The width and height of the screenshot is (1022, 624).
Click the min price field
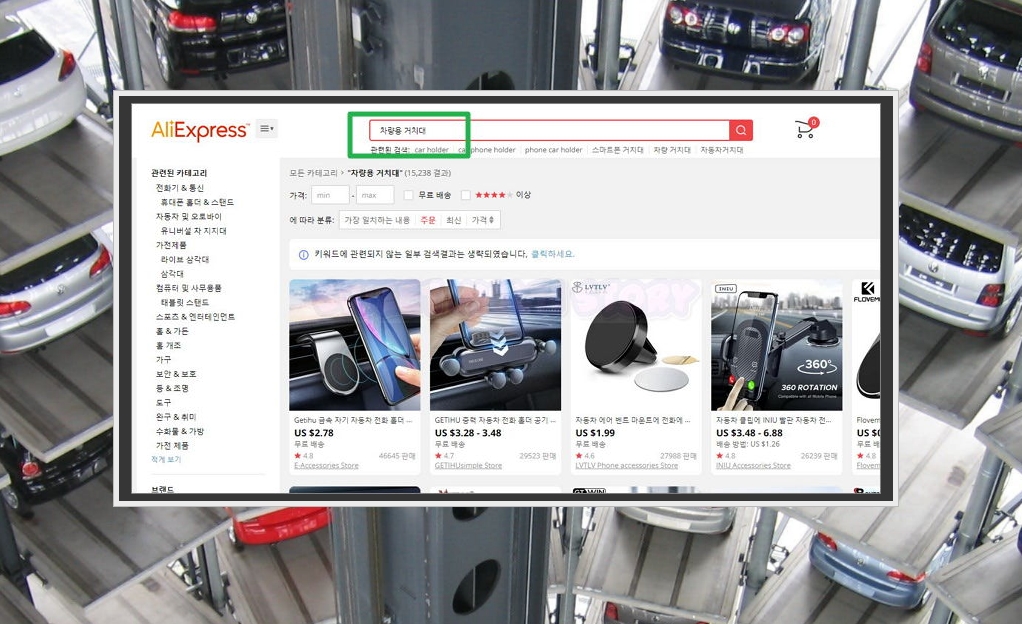[330, 195]
